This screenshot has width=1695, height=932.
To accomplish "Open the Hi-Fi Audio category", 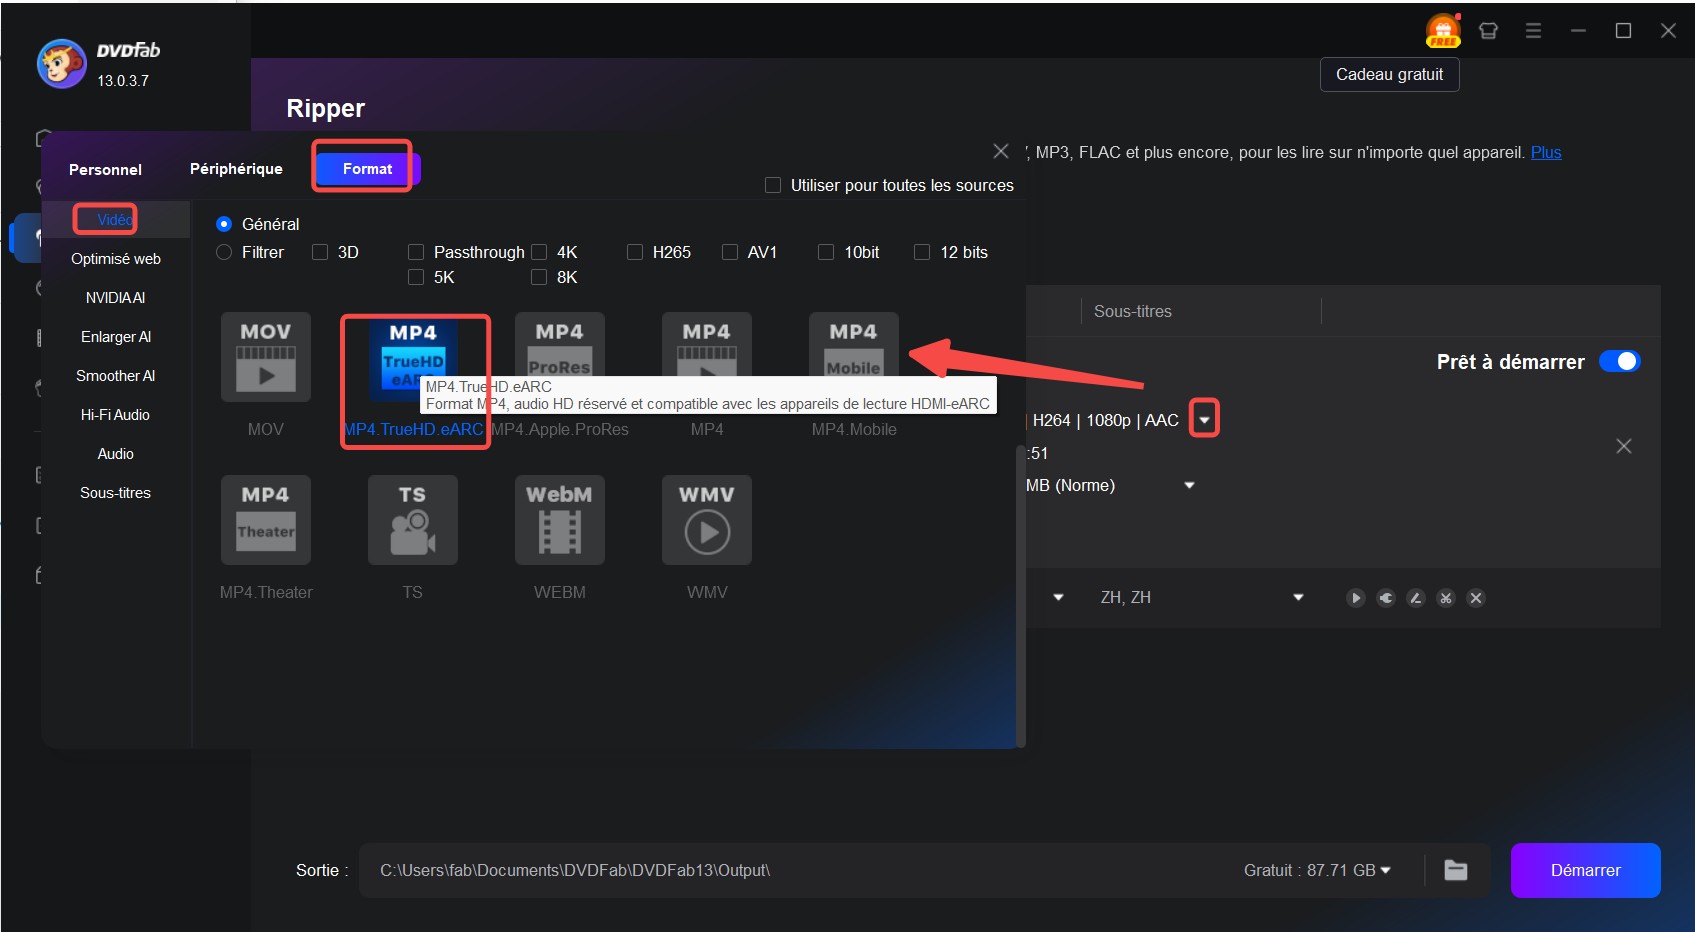I will tap(115, 414).
